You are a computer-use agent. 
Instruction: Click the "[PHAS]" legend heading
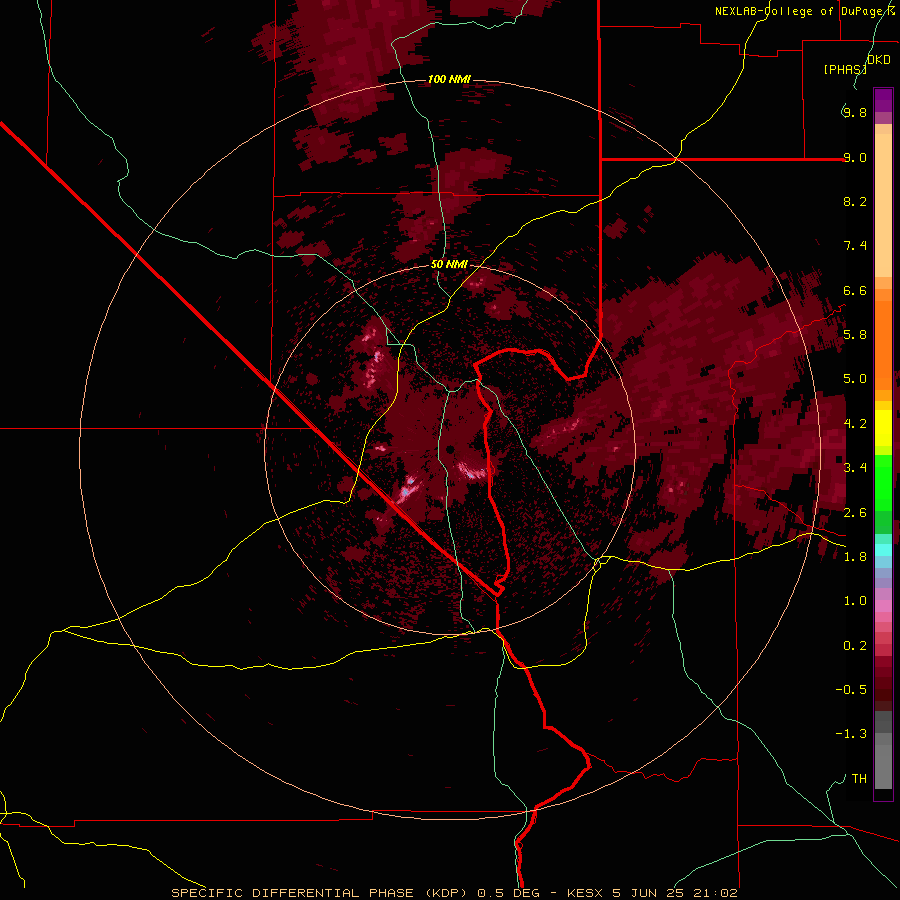pyautogui.click(x=845, y=70)
